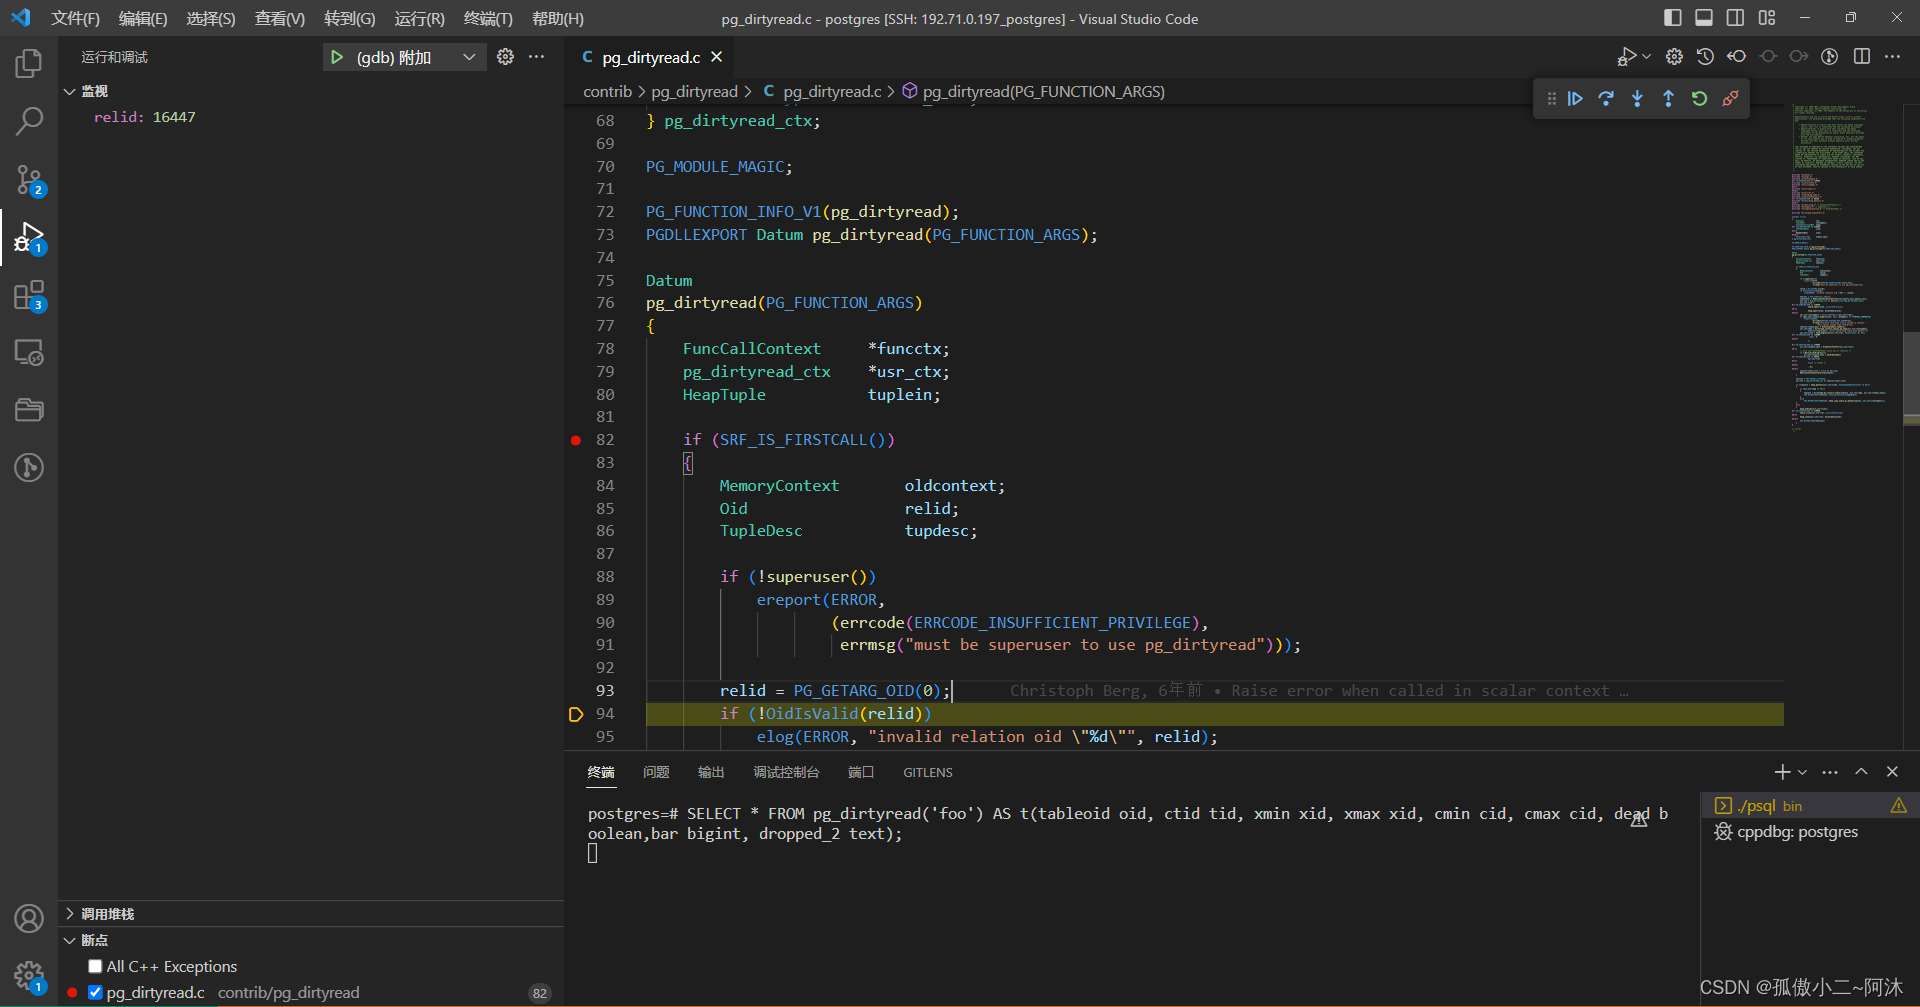The width and height of the screenshot is (1920, 1007).
Task: Click Step Into in the debug toolbar
Action: [x=1637, y=98]
